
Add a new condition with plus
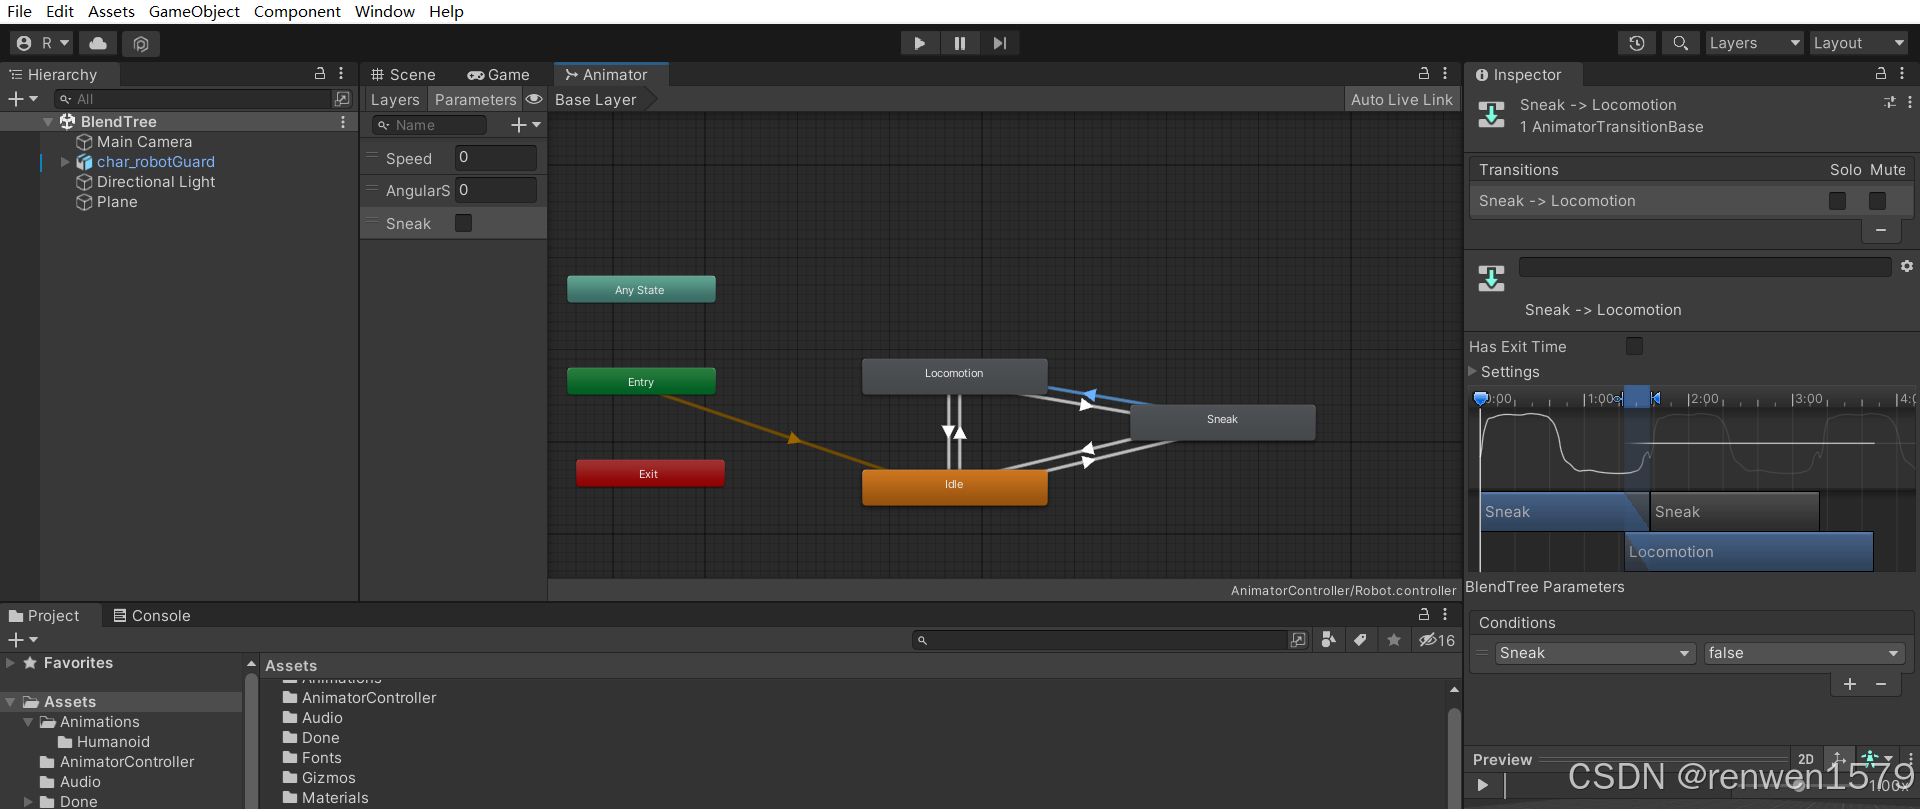coord(1850,684)
